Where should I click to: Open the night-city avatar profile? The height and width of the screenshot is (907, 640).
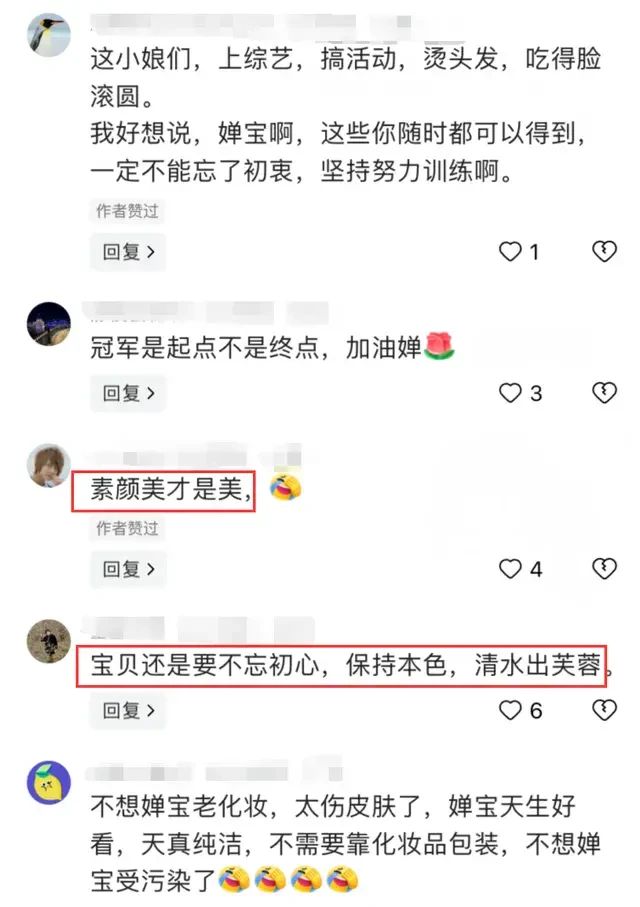(x=49, y=323)
